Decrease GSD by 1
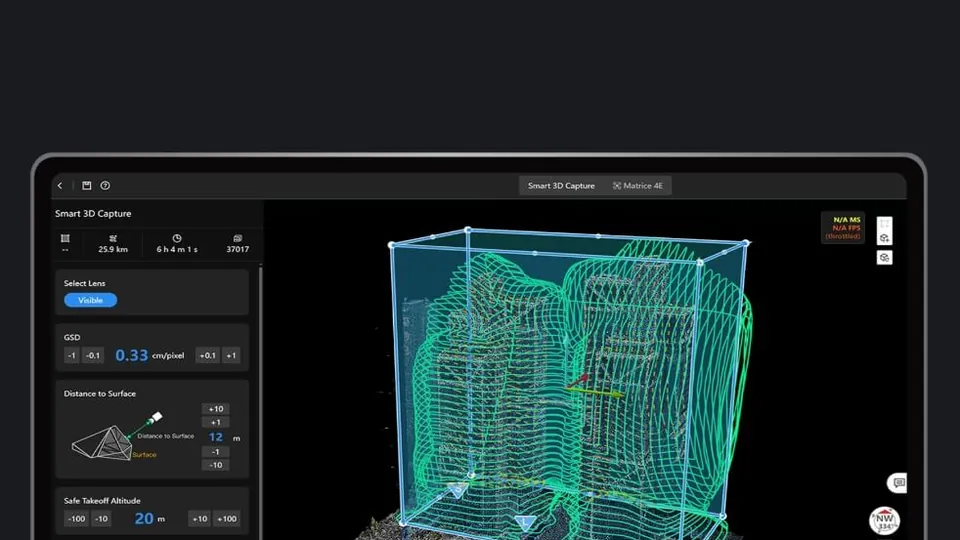 [x=72, y=355]
